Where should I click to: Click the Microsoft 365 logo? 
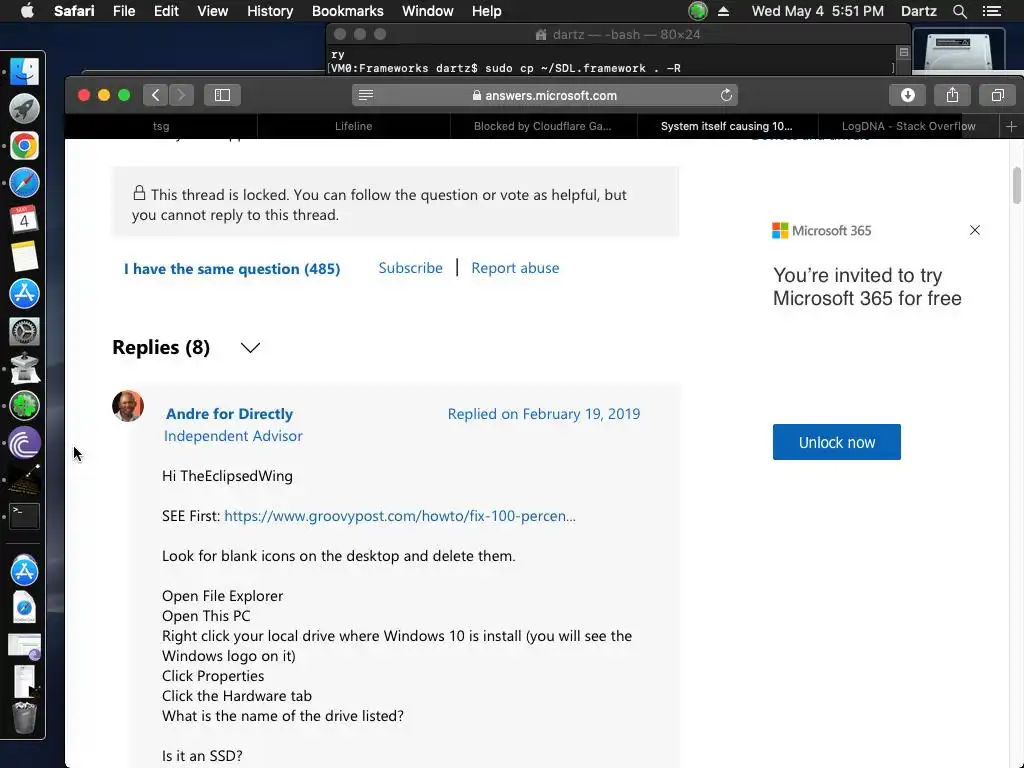pos(822,231)
